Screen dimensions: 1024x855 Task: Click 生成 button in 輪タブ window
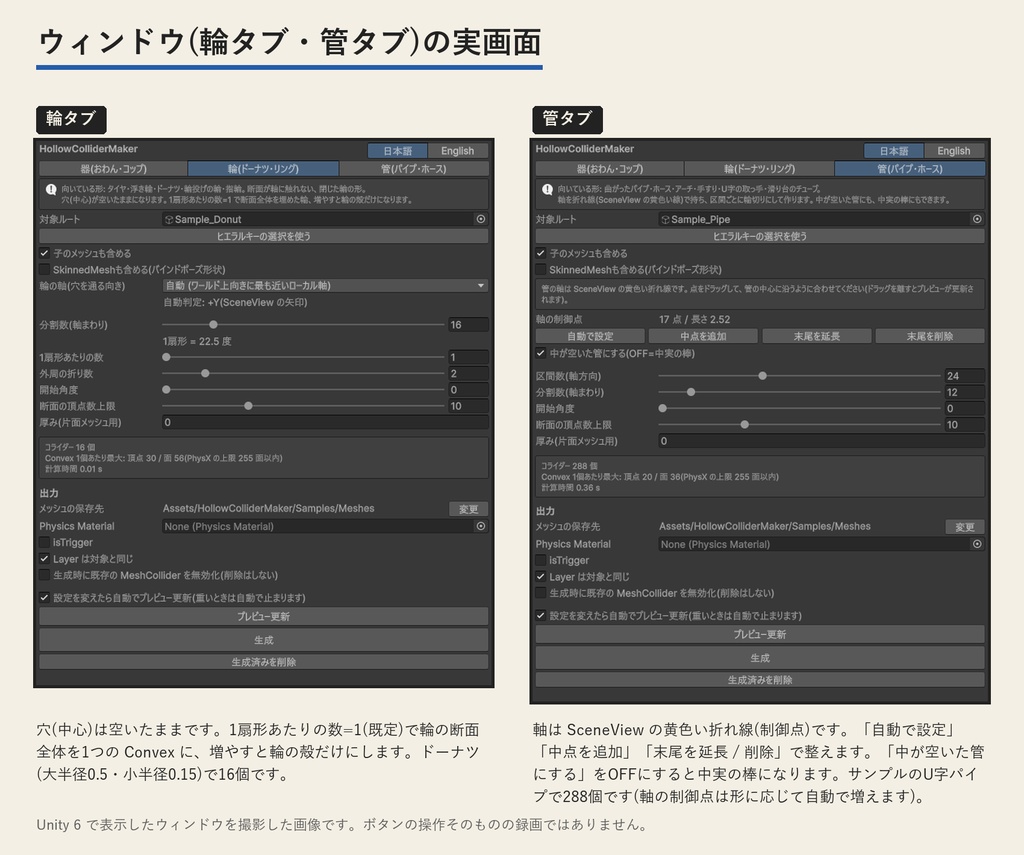click(264, 640)
